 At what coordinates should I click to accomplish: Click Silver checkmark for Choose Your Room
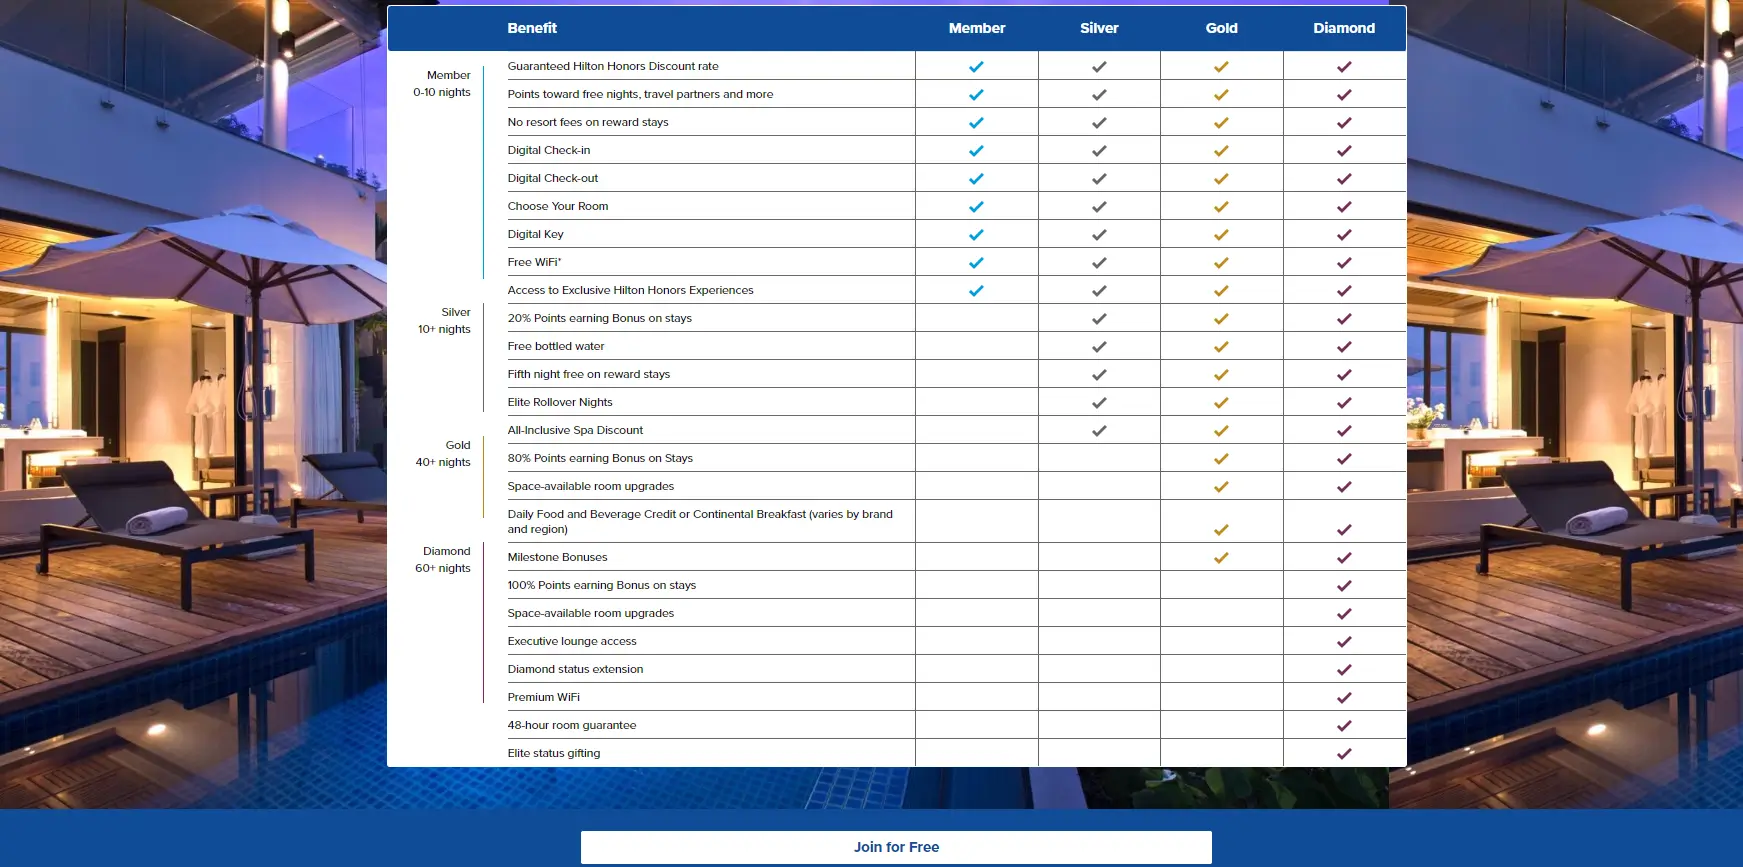click(x=1099, y=207)
